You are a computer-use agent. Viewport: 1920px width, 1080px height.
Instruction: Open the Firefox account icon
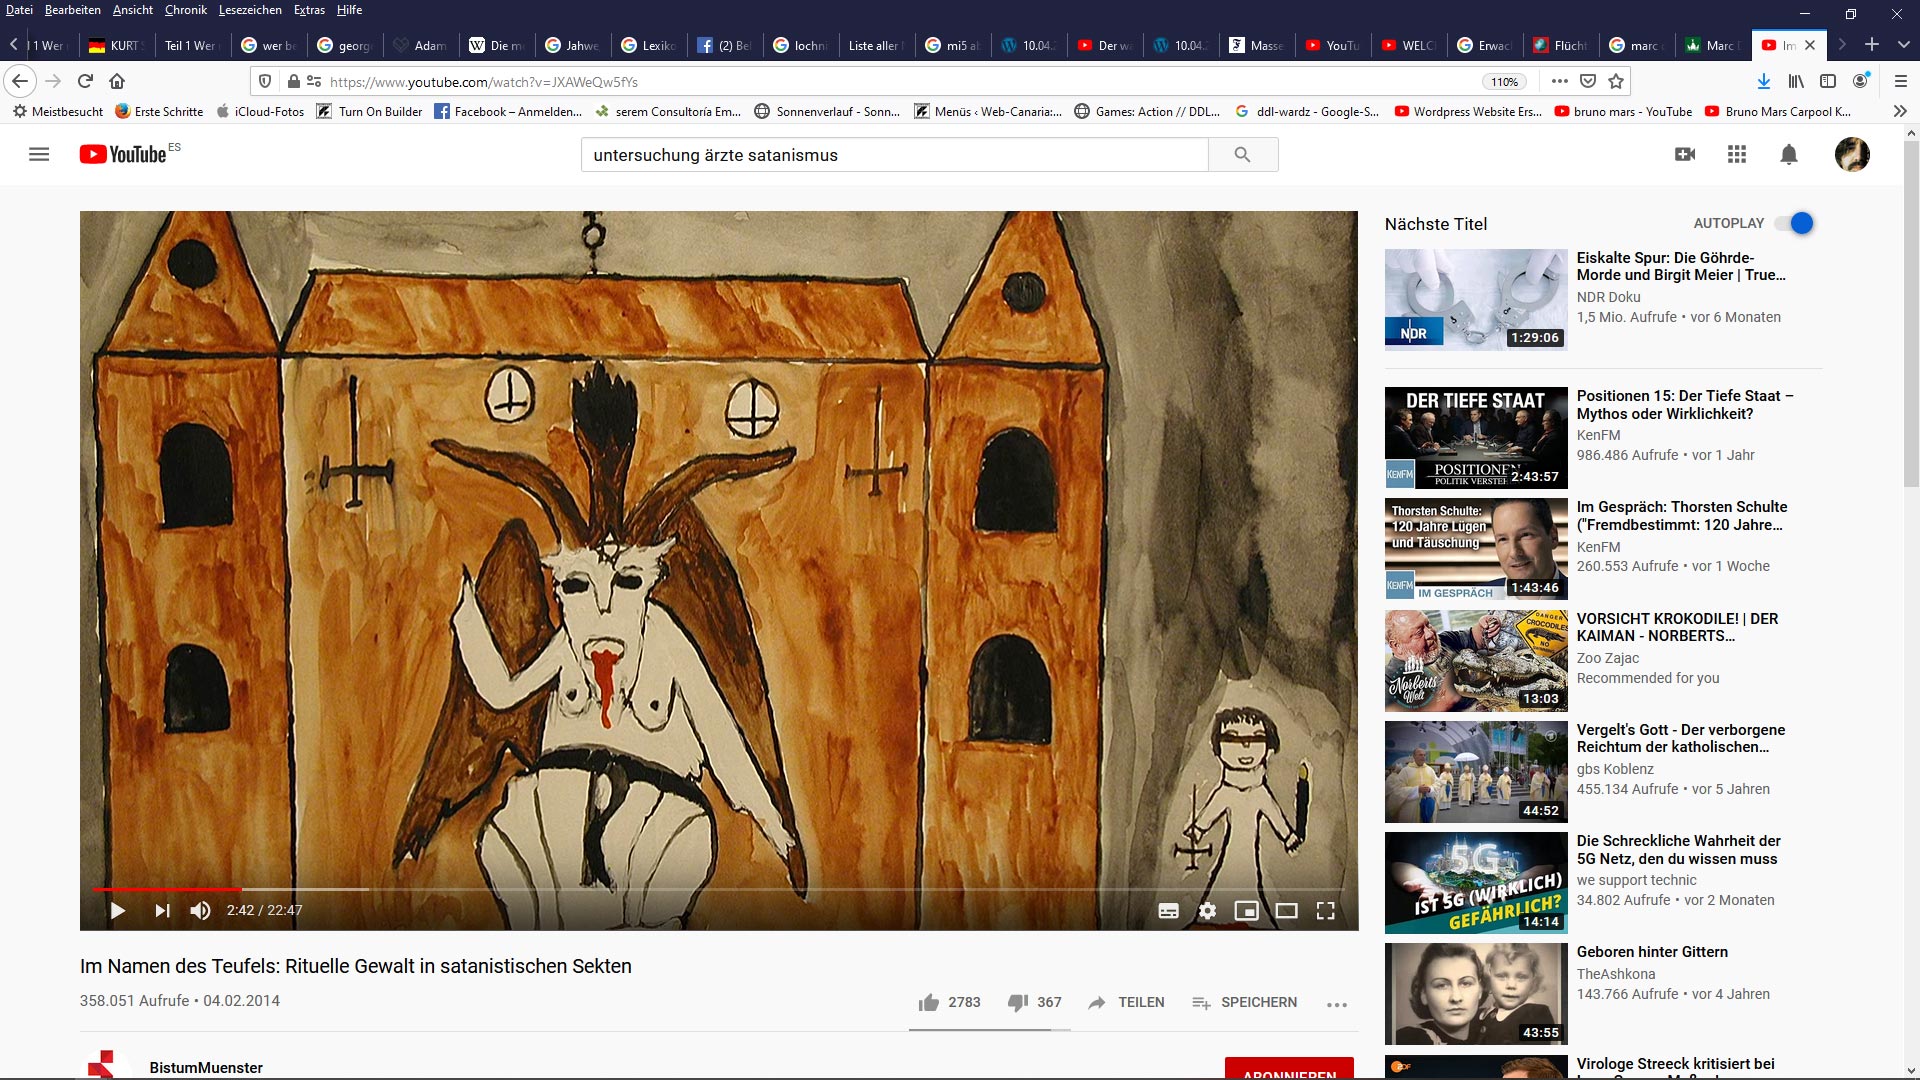coord(1860,81)
